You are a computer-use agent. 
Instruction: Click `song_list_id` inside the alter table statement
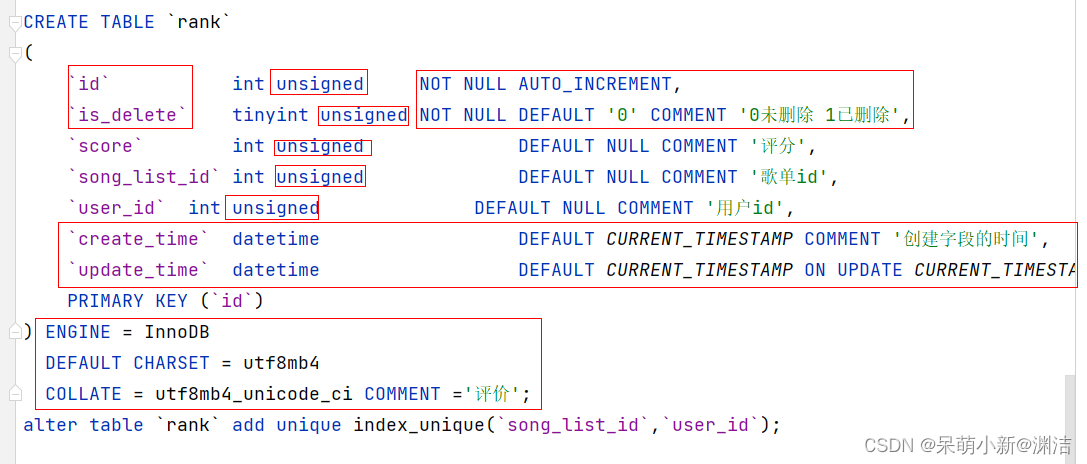[x=573, y=425]
